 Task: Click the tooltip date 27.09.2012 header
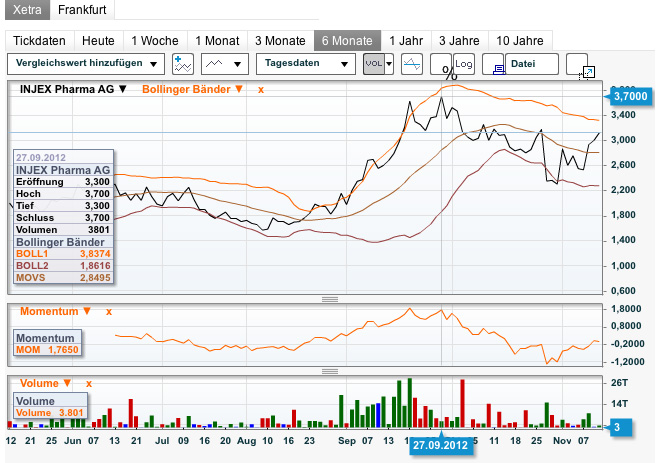41,158
